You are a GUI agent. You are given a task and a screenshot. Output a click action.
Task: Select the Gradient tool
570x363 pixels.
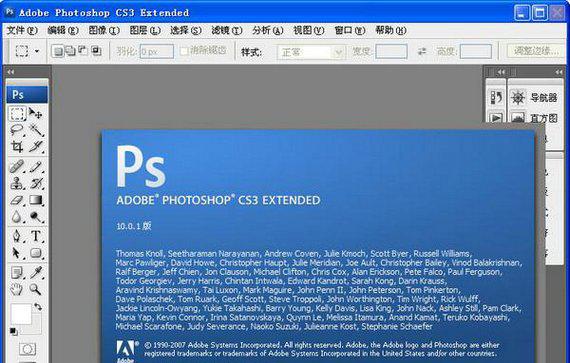coord(36,200)
